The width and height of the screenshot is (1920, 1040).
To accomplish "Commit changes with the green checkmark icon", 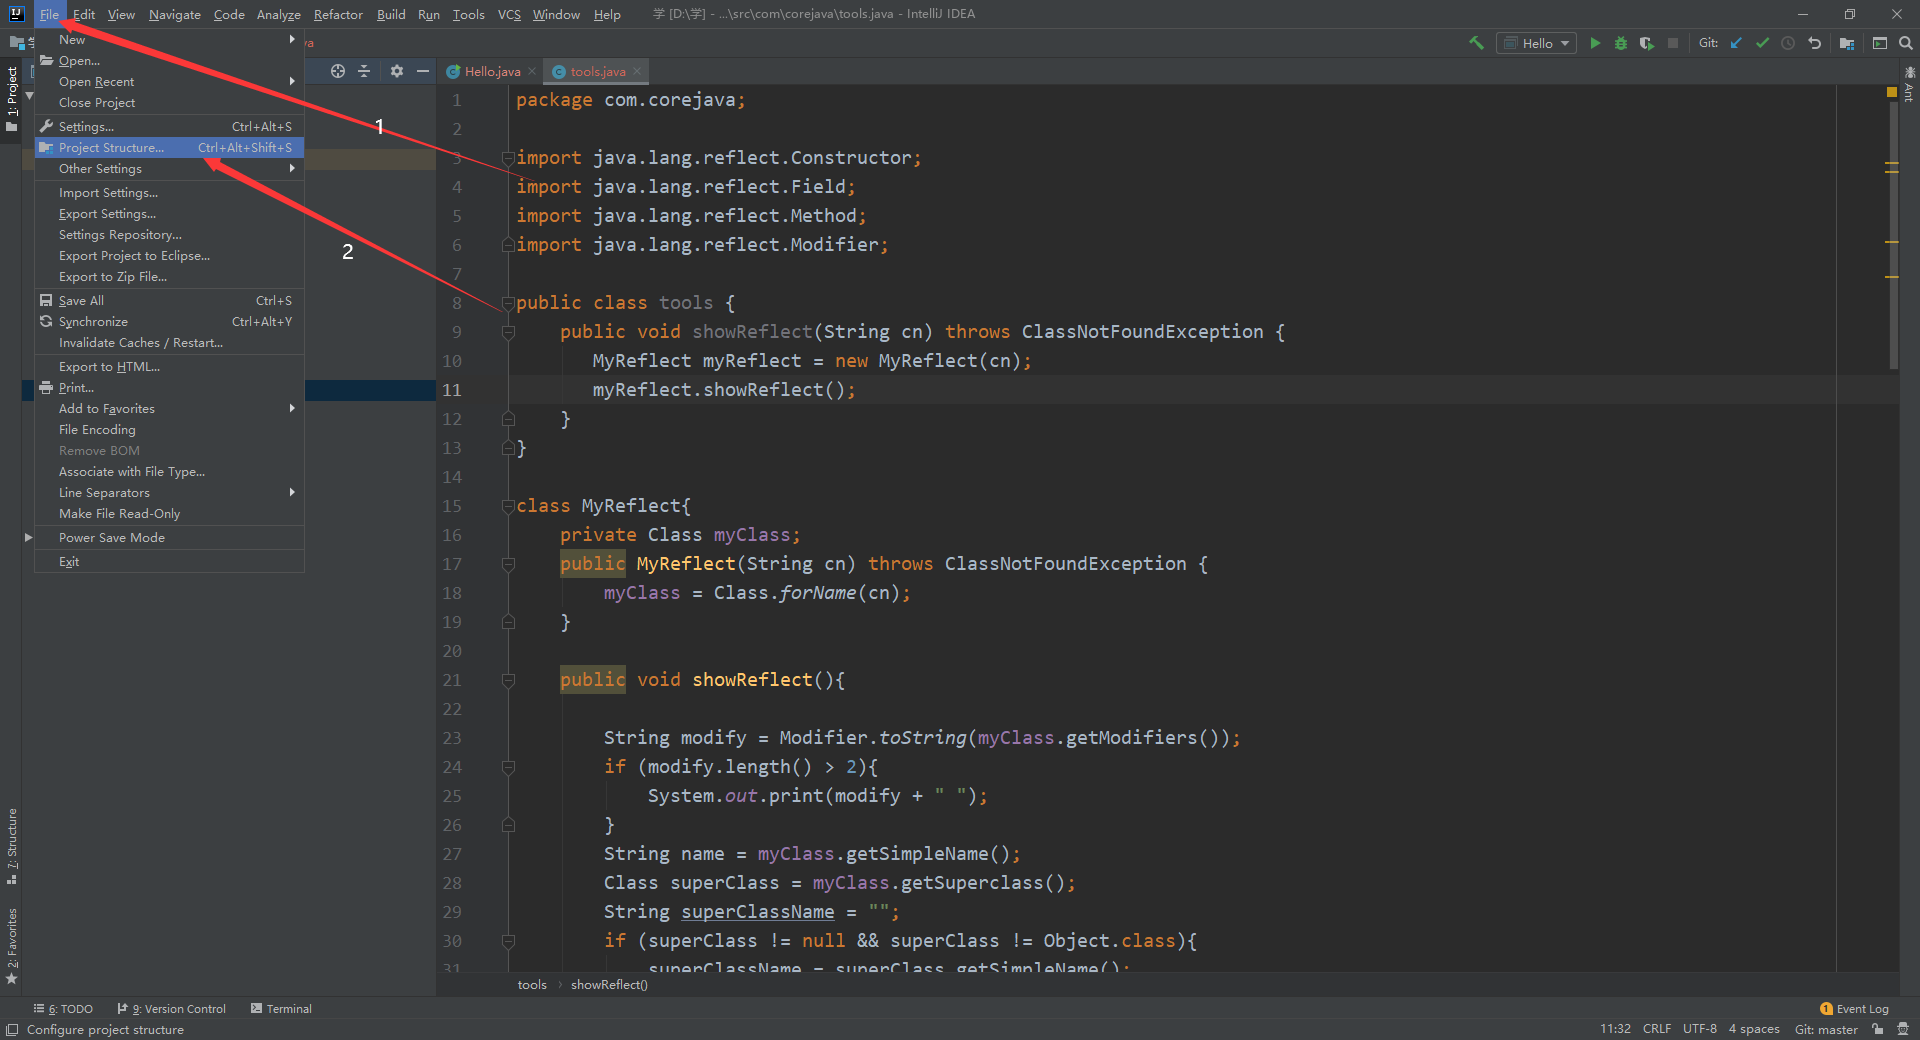I will (1761, 43).
